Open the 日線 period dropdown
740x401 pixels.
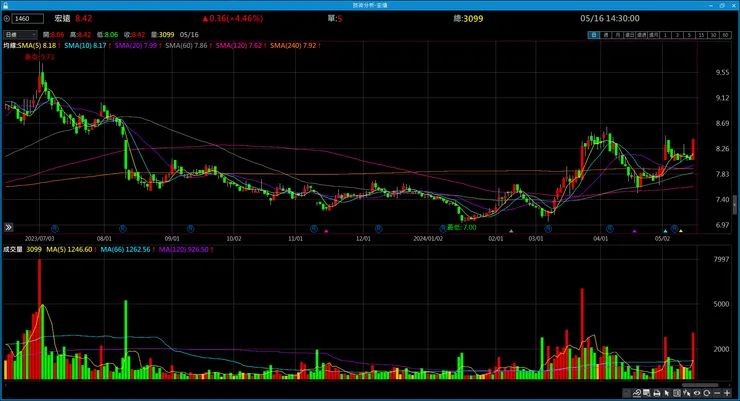(x=20, y=34)
